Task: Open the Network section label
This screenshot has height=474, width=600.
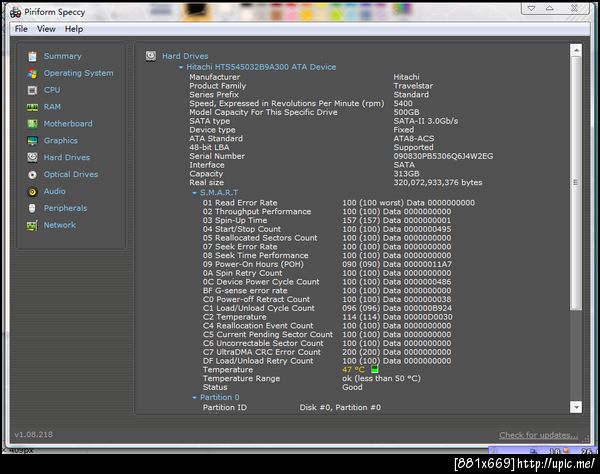Action: [x=60, y=225]
